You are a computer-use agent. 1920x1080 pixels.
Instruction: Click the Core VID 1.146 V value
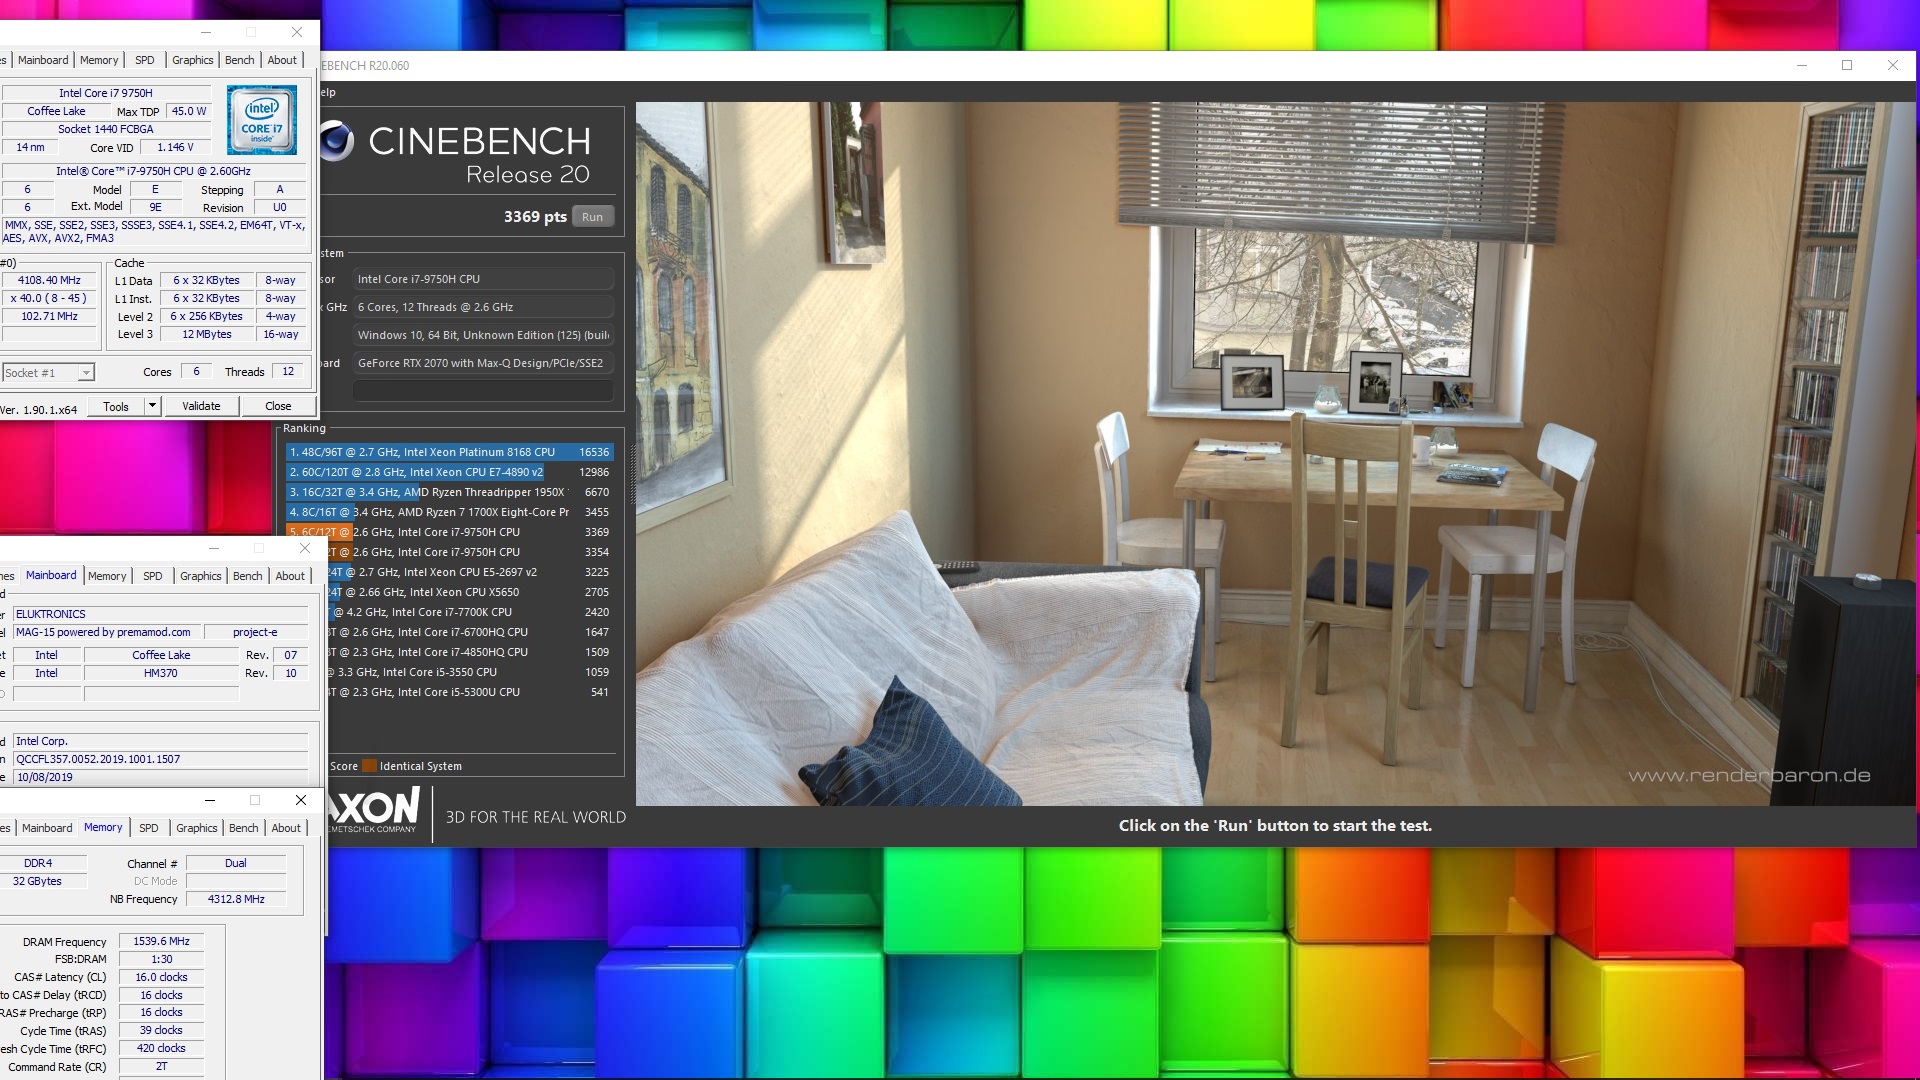[176, 147]
